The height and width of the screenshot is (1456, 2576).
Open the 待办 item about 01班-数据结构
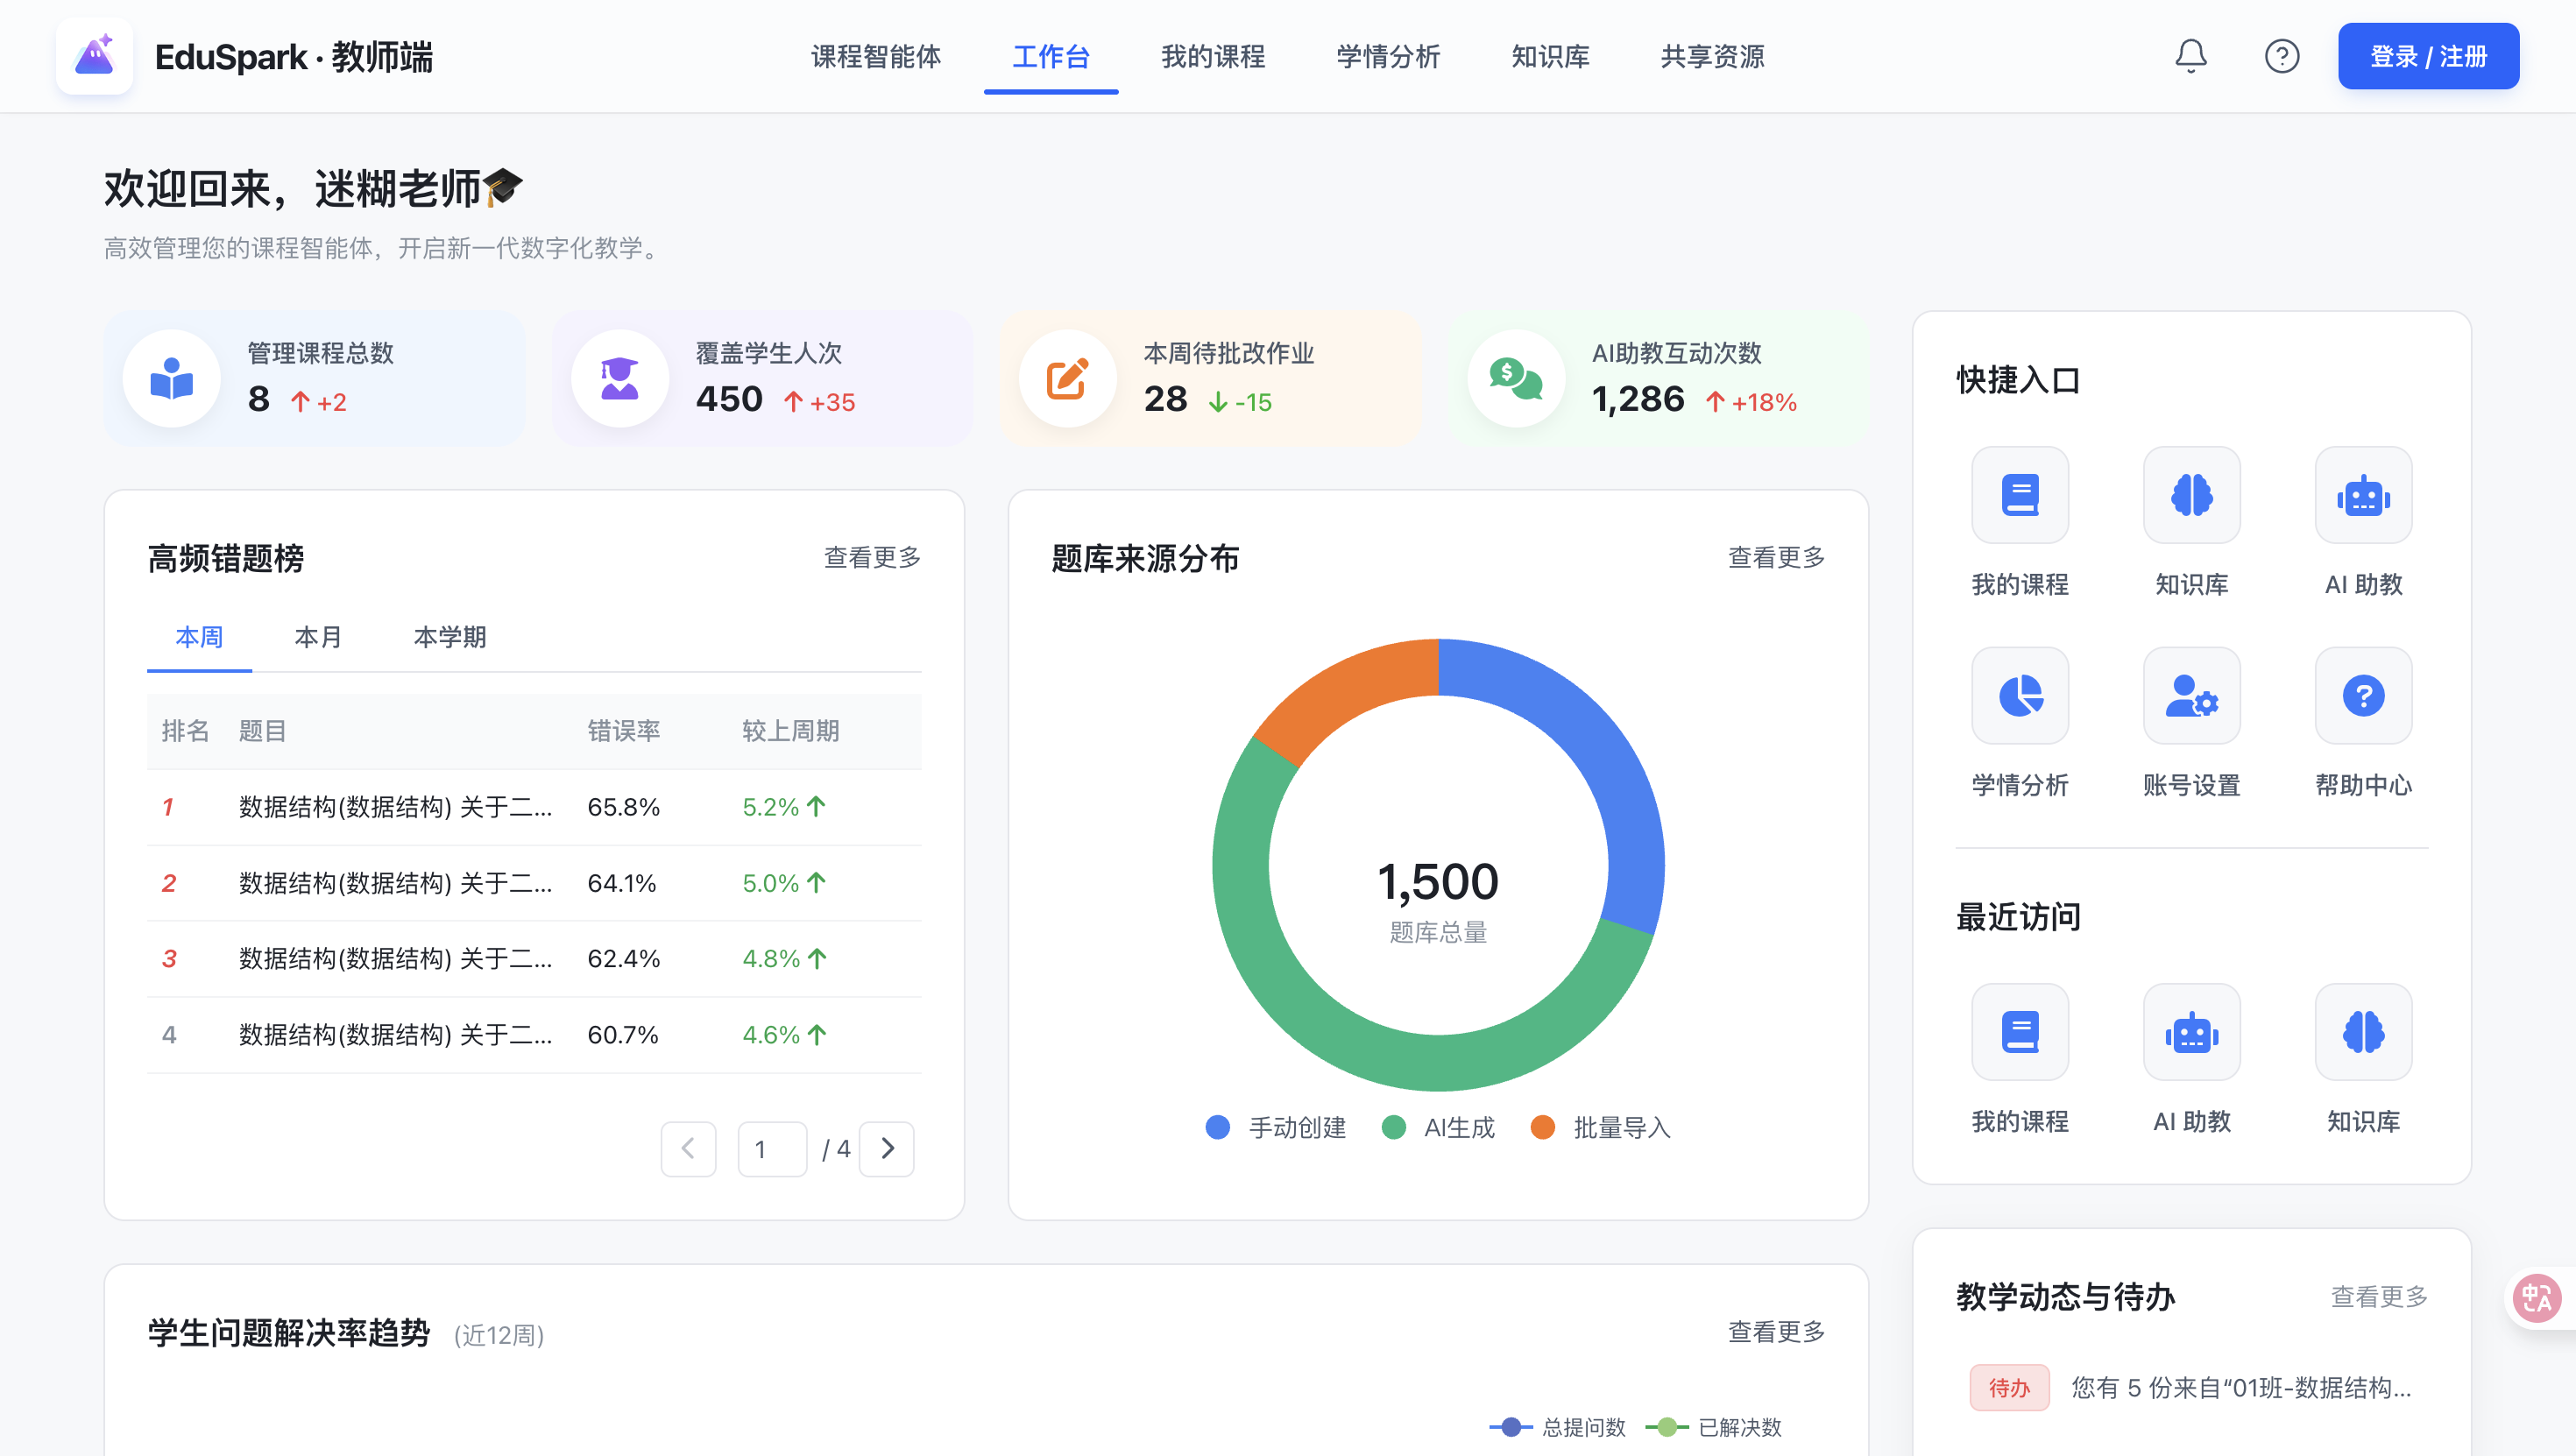coord(2191,1387)
